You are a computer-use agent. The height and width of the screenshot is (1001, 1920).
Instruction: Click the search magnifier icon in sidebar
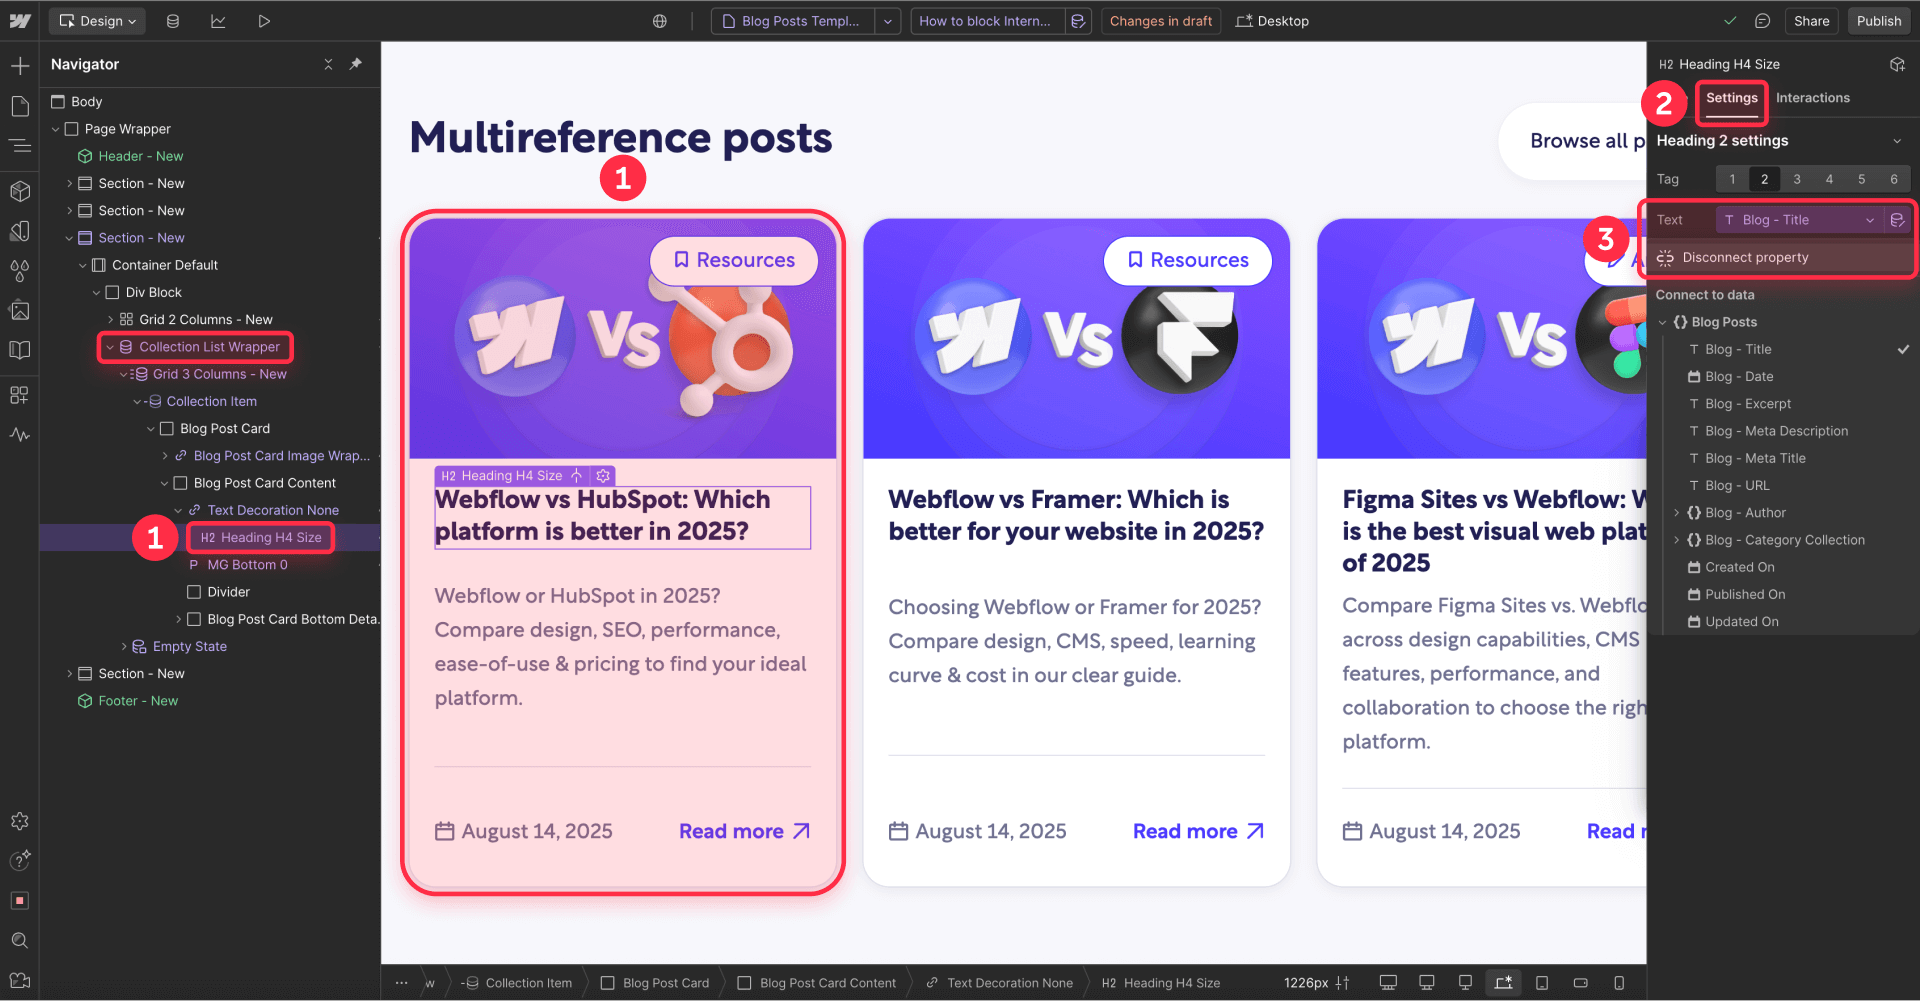coord(20,940)
